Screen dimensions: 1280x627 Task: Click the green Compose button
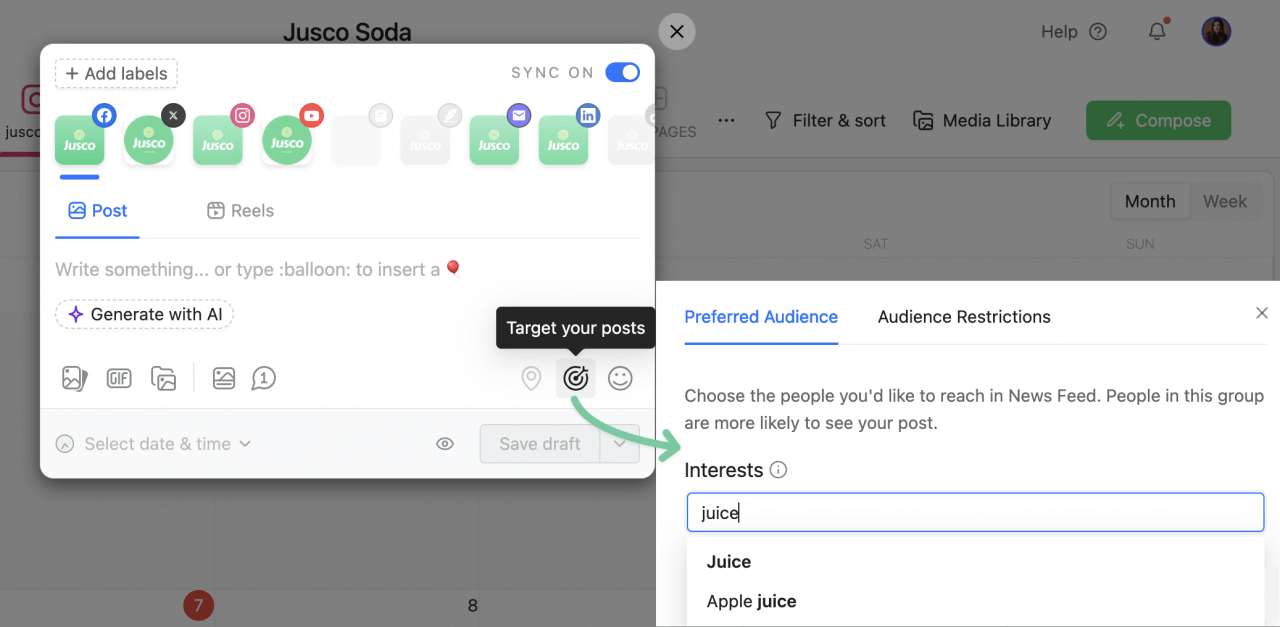pos(1158,120)
